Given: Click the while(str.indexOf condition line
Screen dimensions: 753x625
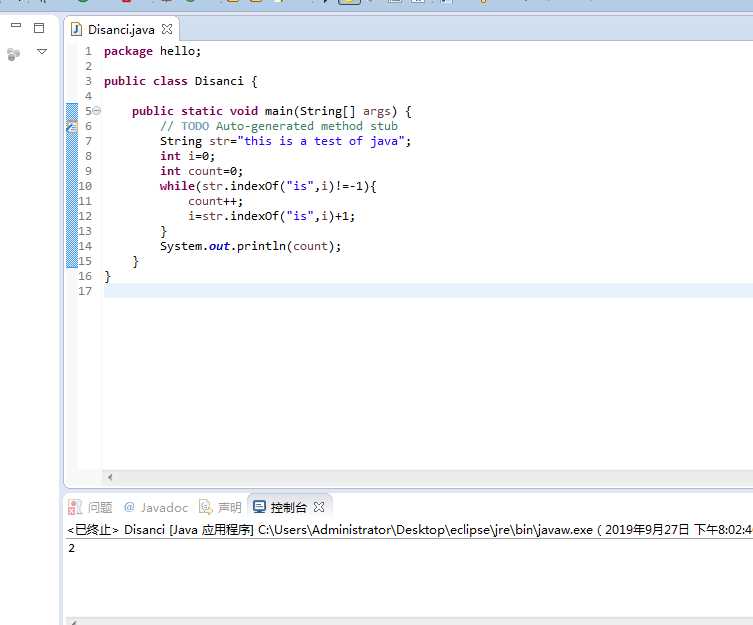Looking at the screenshot, I should click(268, 186).
